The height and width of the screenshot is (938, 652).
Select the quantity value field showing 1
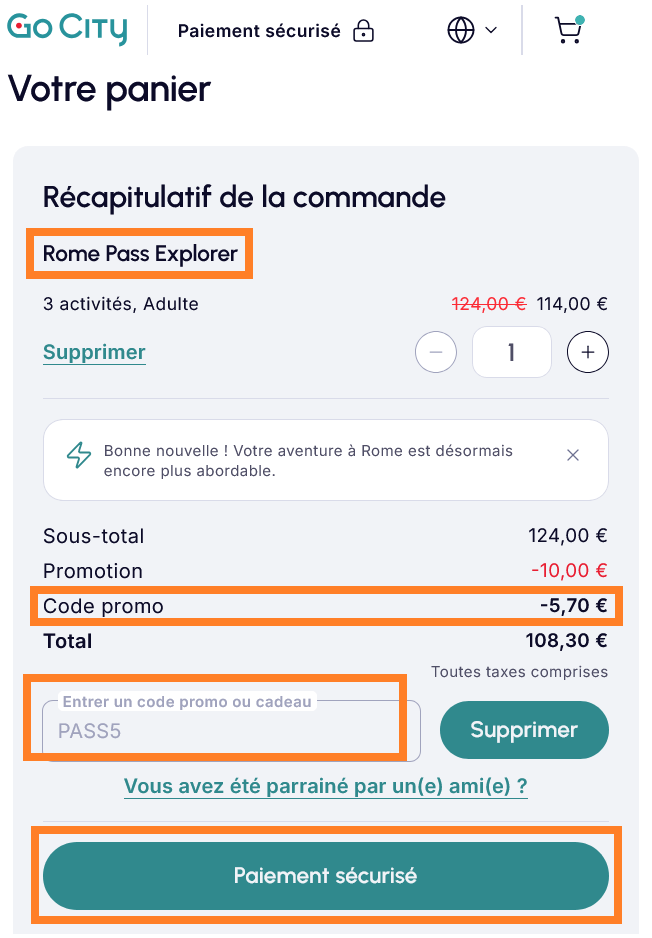tap(511, 352)
